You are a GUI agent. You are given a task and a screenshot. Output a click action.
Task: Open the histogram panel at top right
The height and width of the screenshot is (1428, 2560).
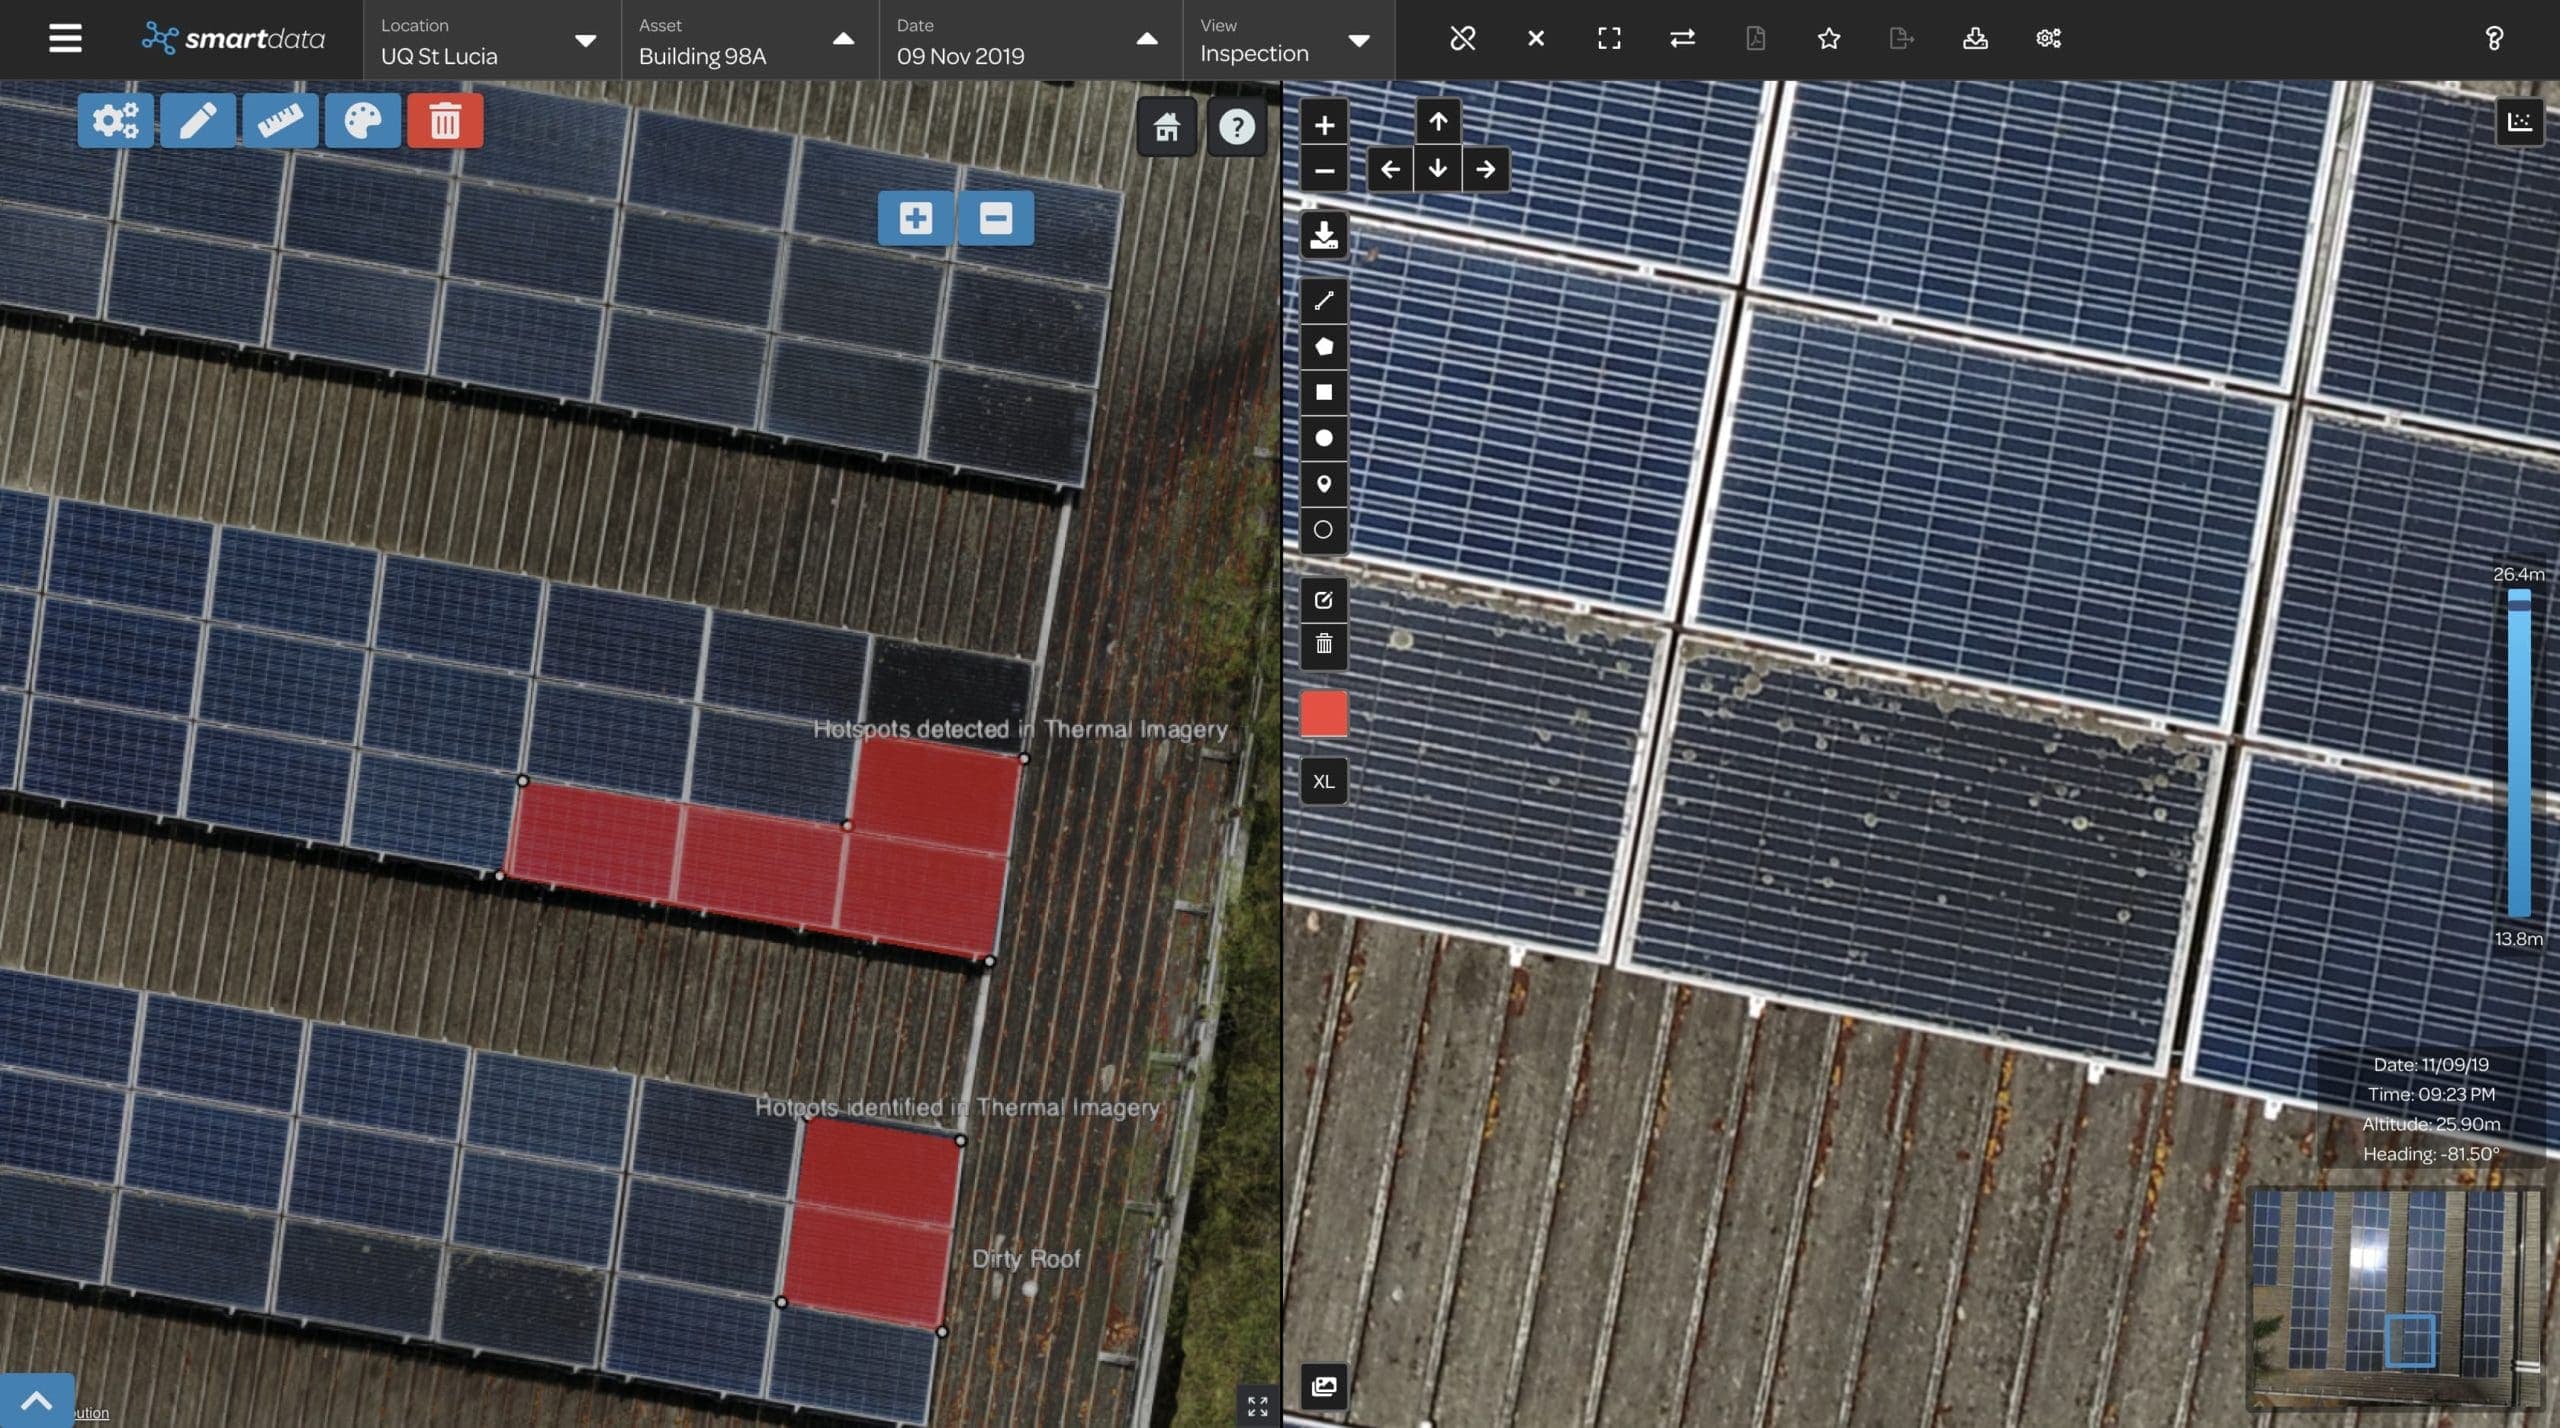click(2521, 121)
